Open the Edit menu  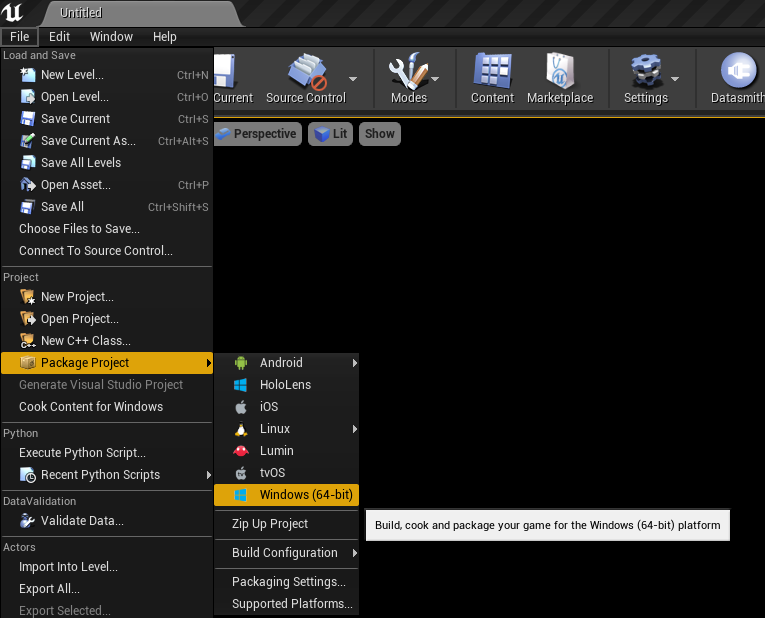point(59,37)
